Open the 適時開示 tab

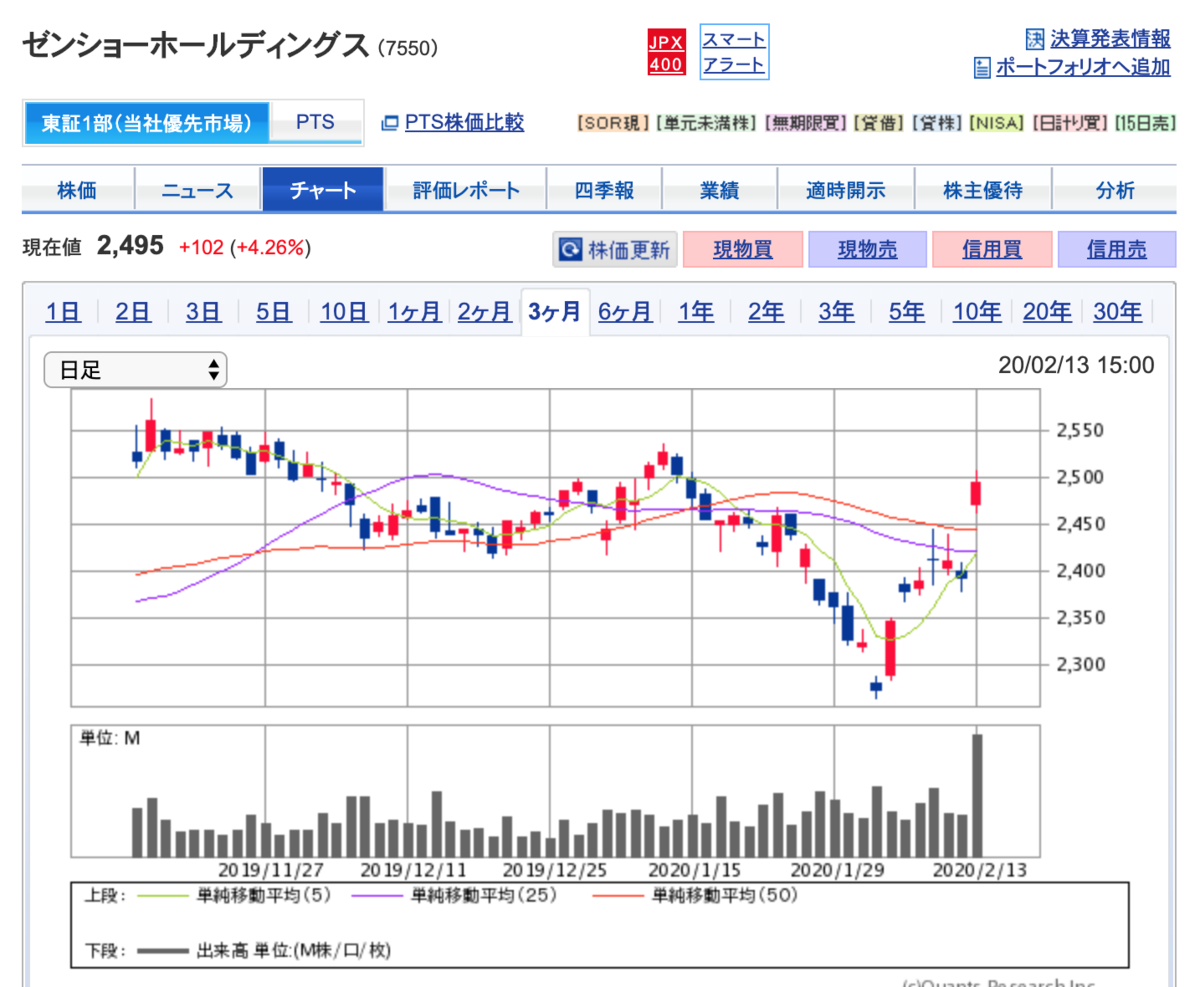[846, 190]
